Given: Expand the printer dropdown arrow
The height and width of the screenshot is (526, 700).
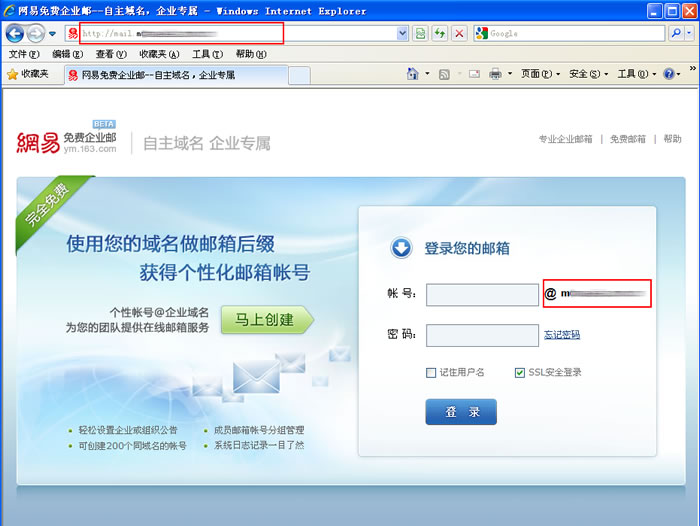Looking at the screenshot, I should (510, 74).
